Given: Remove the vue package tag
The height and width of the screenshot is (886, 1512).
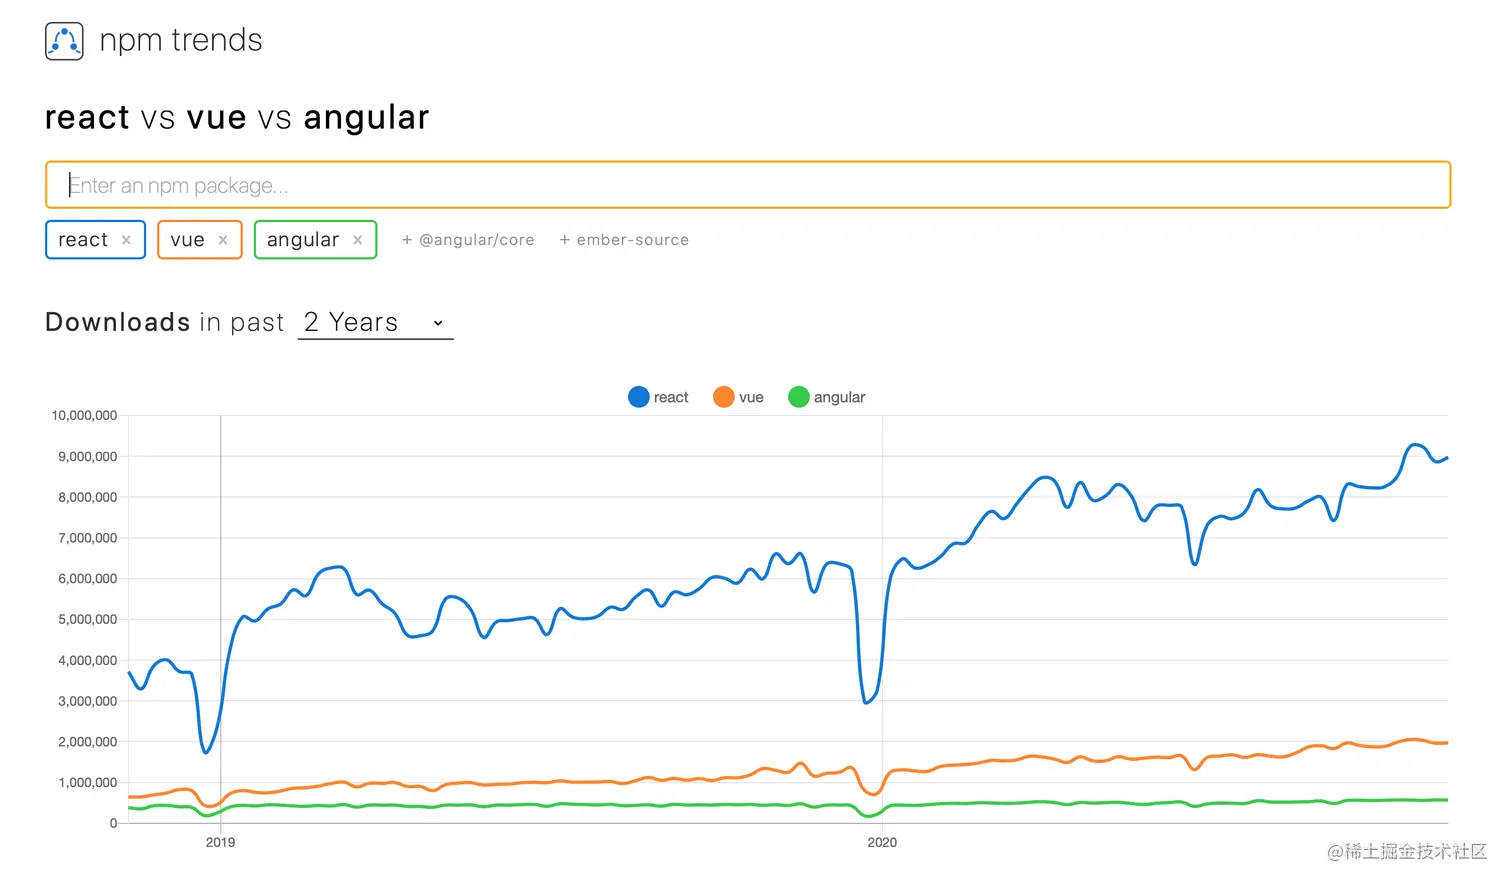Looking at the screenshot, I should 223,240.
